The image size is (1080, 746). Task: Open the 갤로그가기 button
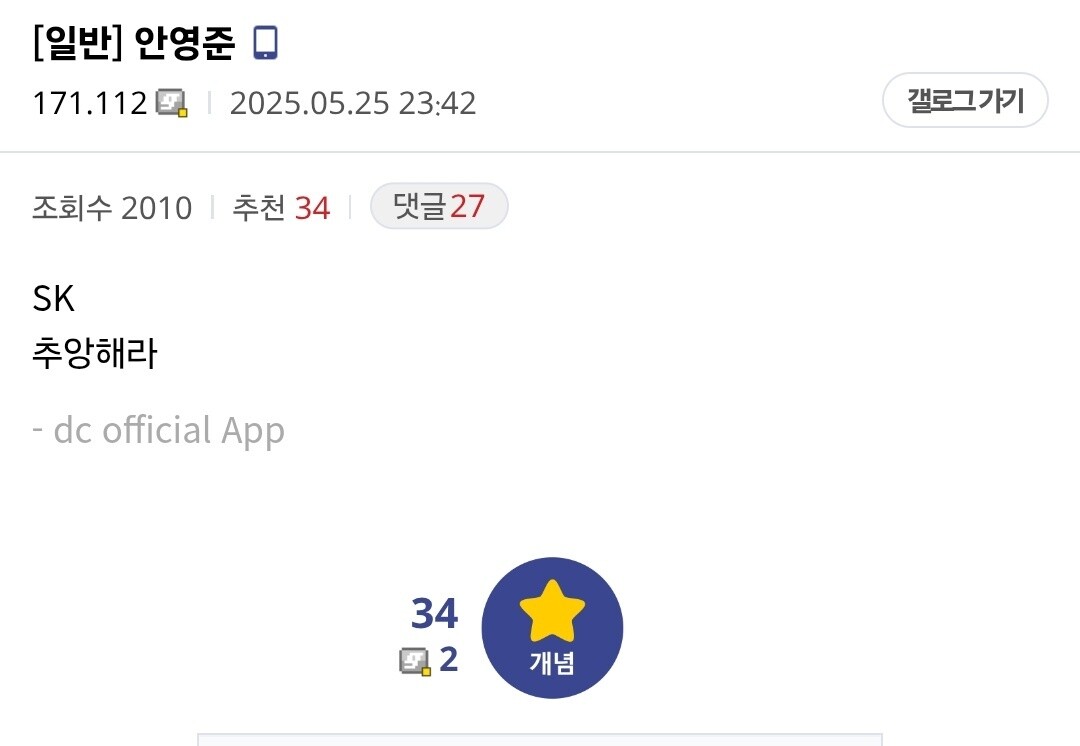(x=965, y=101)
